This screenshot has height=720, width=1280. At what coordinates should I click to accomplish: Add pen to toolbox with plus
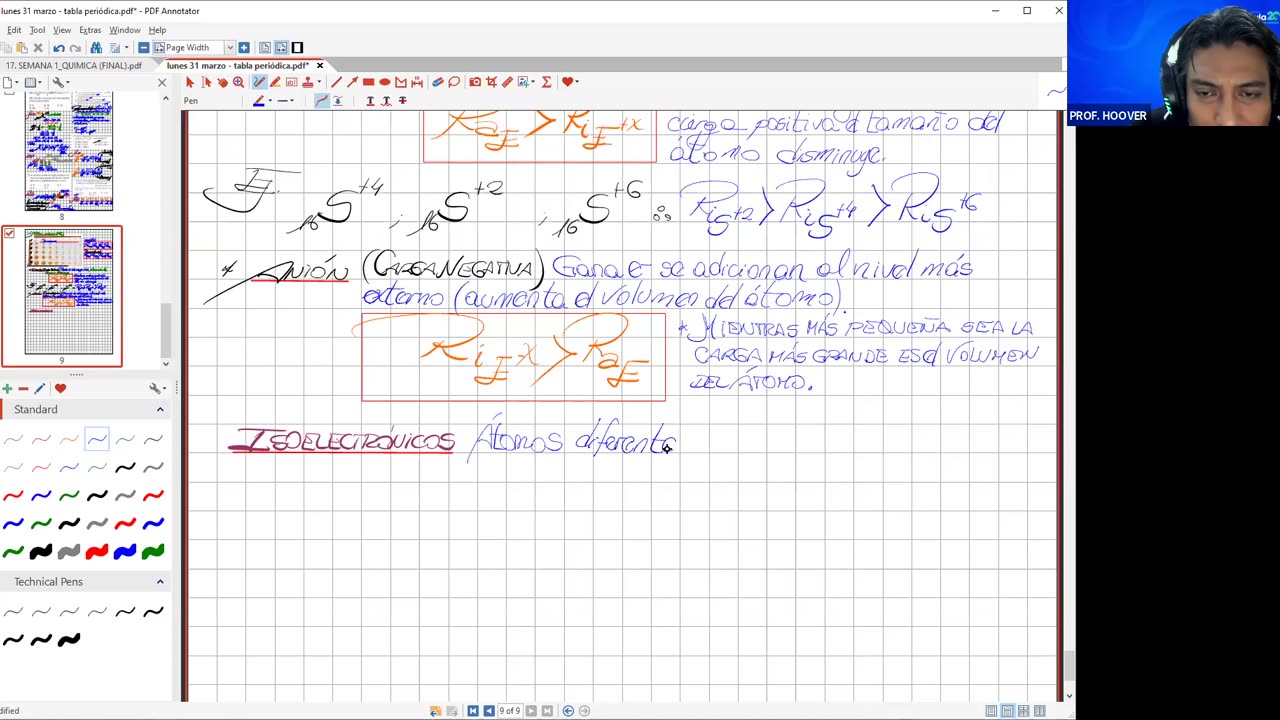tap(7, 388)
